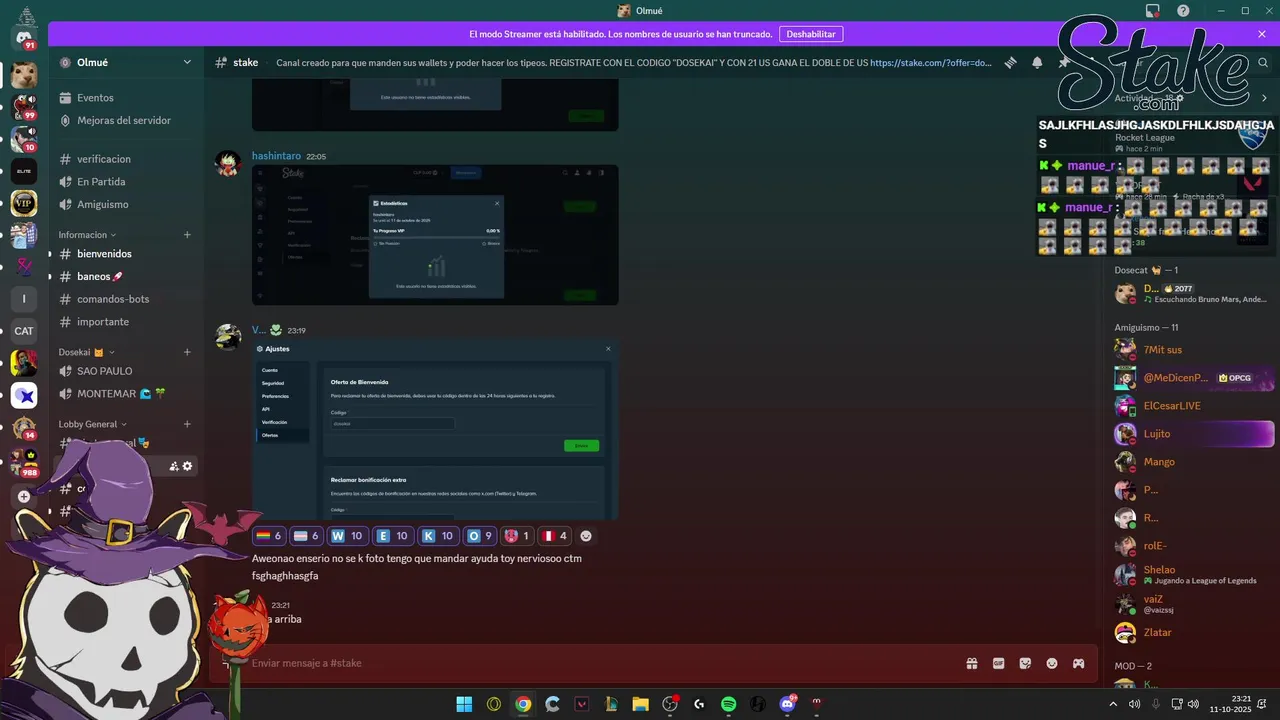Toggle the rainbow flag reaction
Image resolution: width=1280 pixels, height=720 pixels.
click(270, 536)
